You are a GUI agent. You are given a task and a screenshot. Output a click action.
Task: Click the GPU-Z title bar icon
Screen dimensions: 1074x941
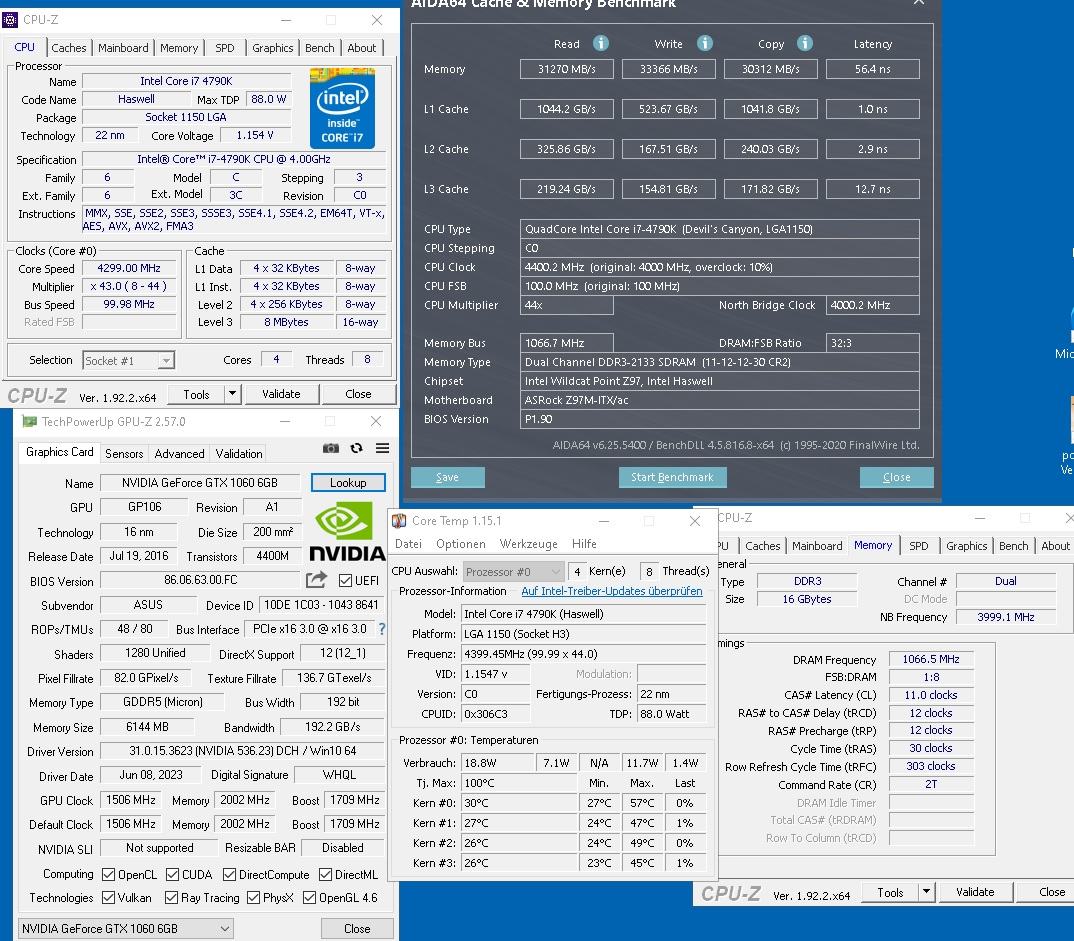point(29,421)
